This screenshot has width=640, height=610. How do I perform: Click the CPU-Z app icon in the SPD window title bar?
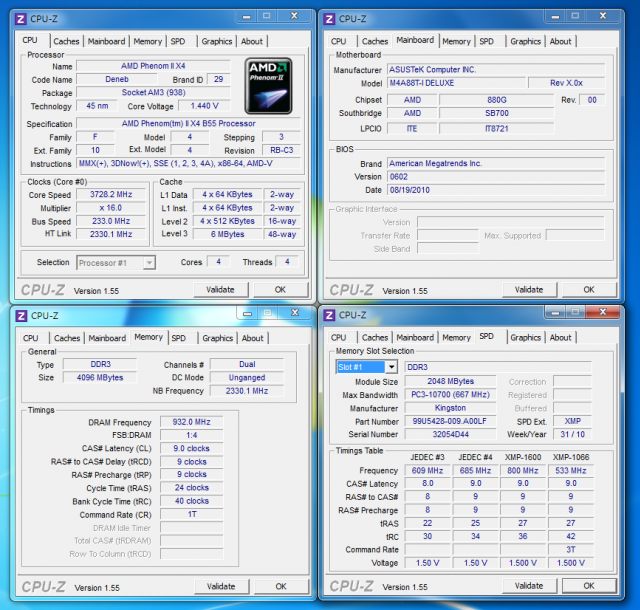point(329,315)
